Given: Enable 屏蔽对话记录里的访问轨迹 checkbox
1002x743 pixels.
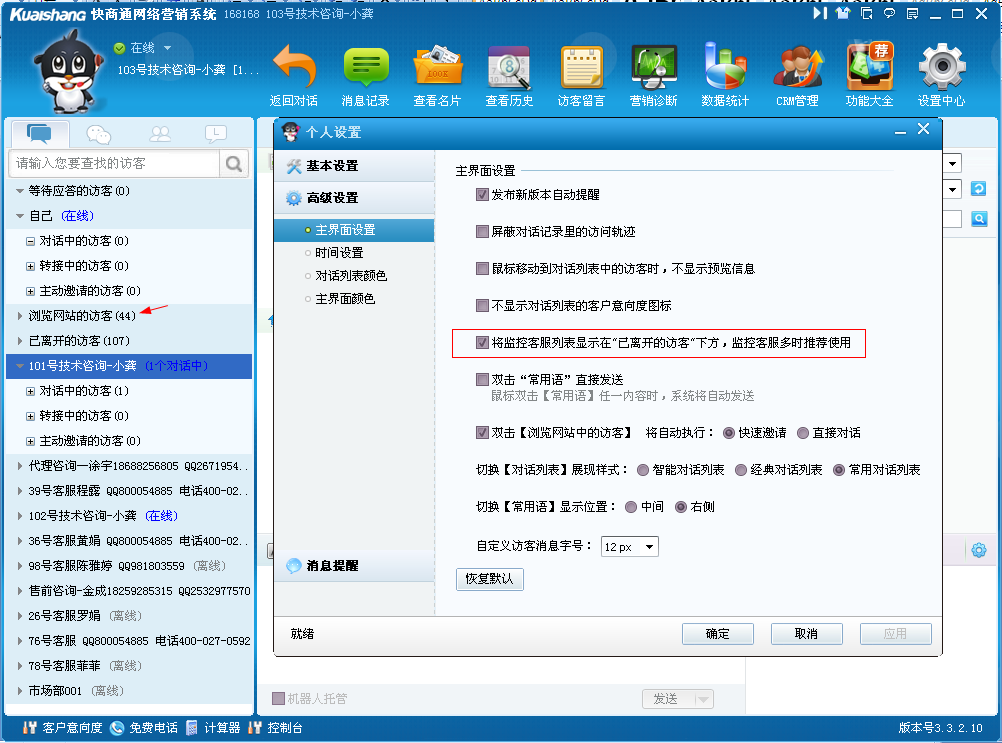Looking at the screenshot, I should click(482, 232).
